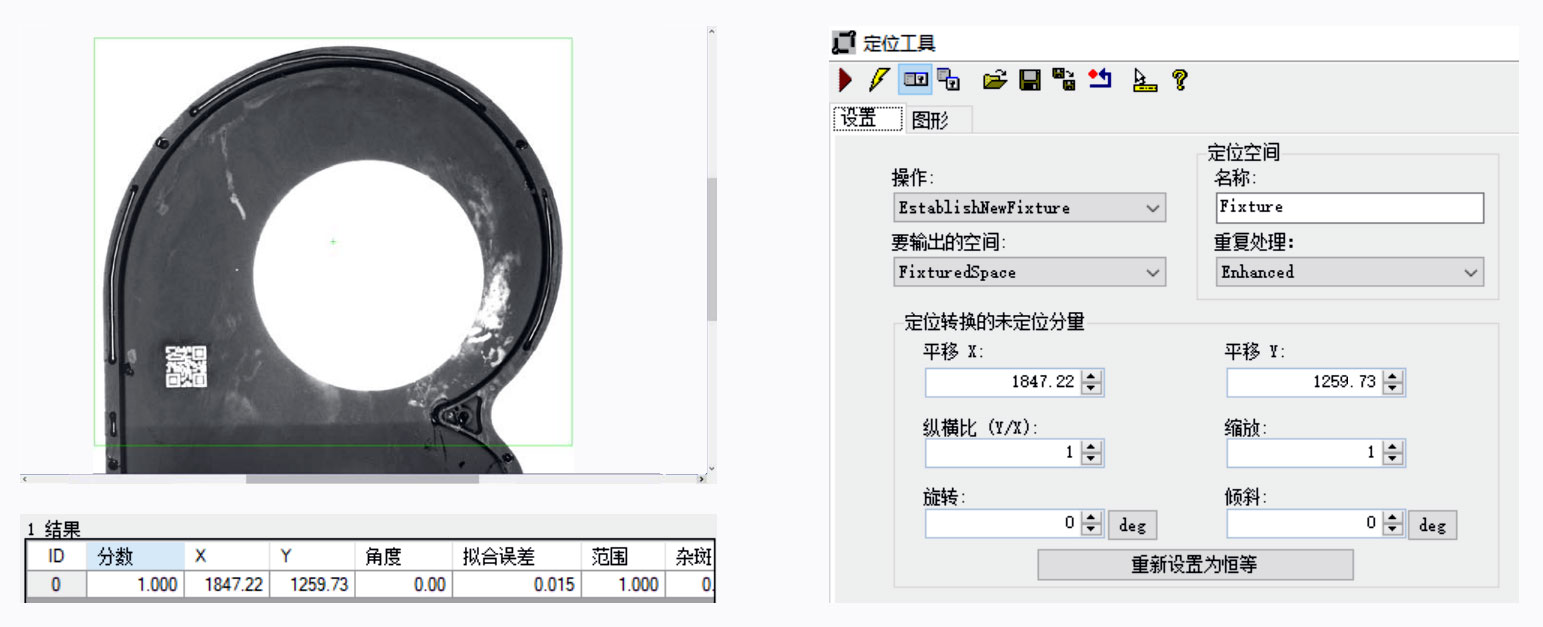
Task: Focus the 平移 Y value field
Action: 1305,383
